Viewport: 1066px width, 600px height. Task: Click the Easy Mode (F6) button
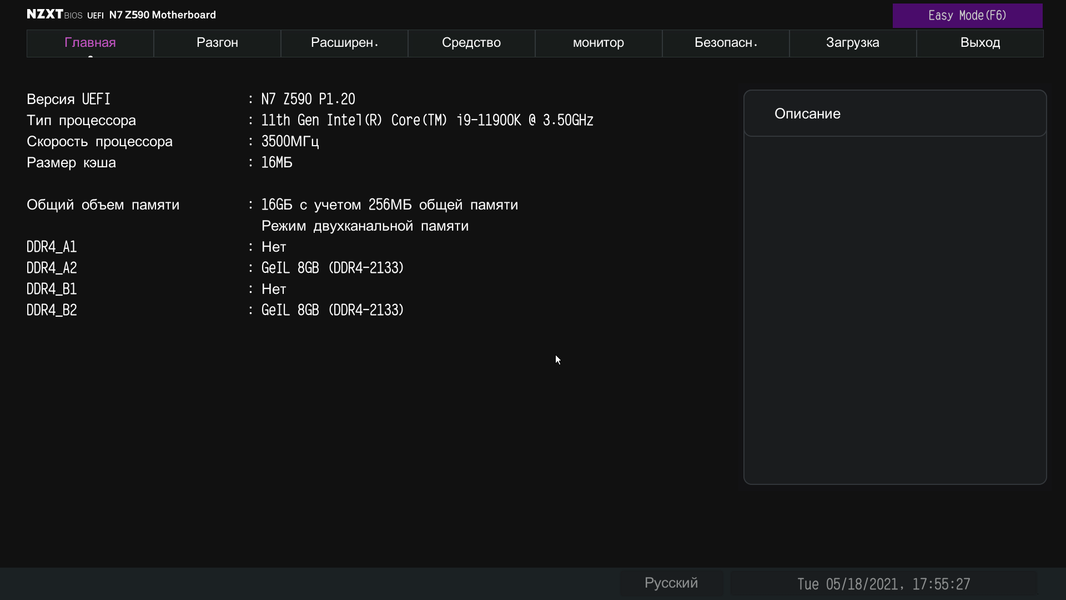967,15
